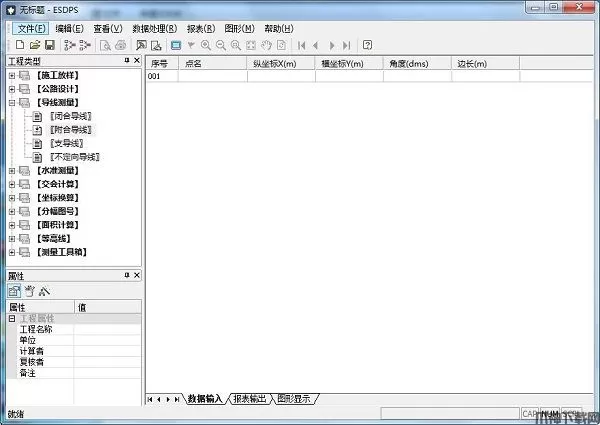Click the second tree-structure toolbar icon
The image size is (600, 425).
point(85,45)
